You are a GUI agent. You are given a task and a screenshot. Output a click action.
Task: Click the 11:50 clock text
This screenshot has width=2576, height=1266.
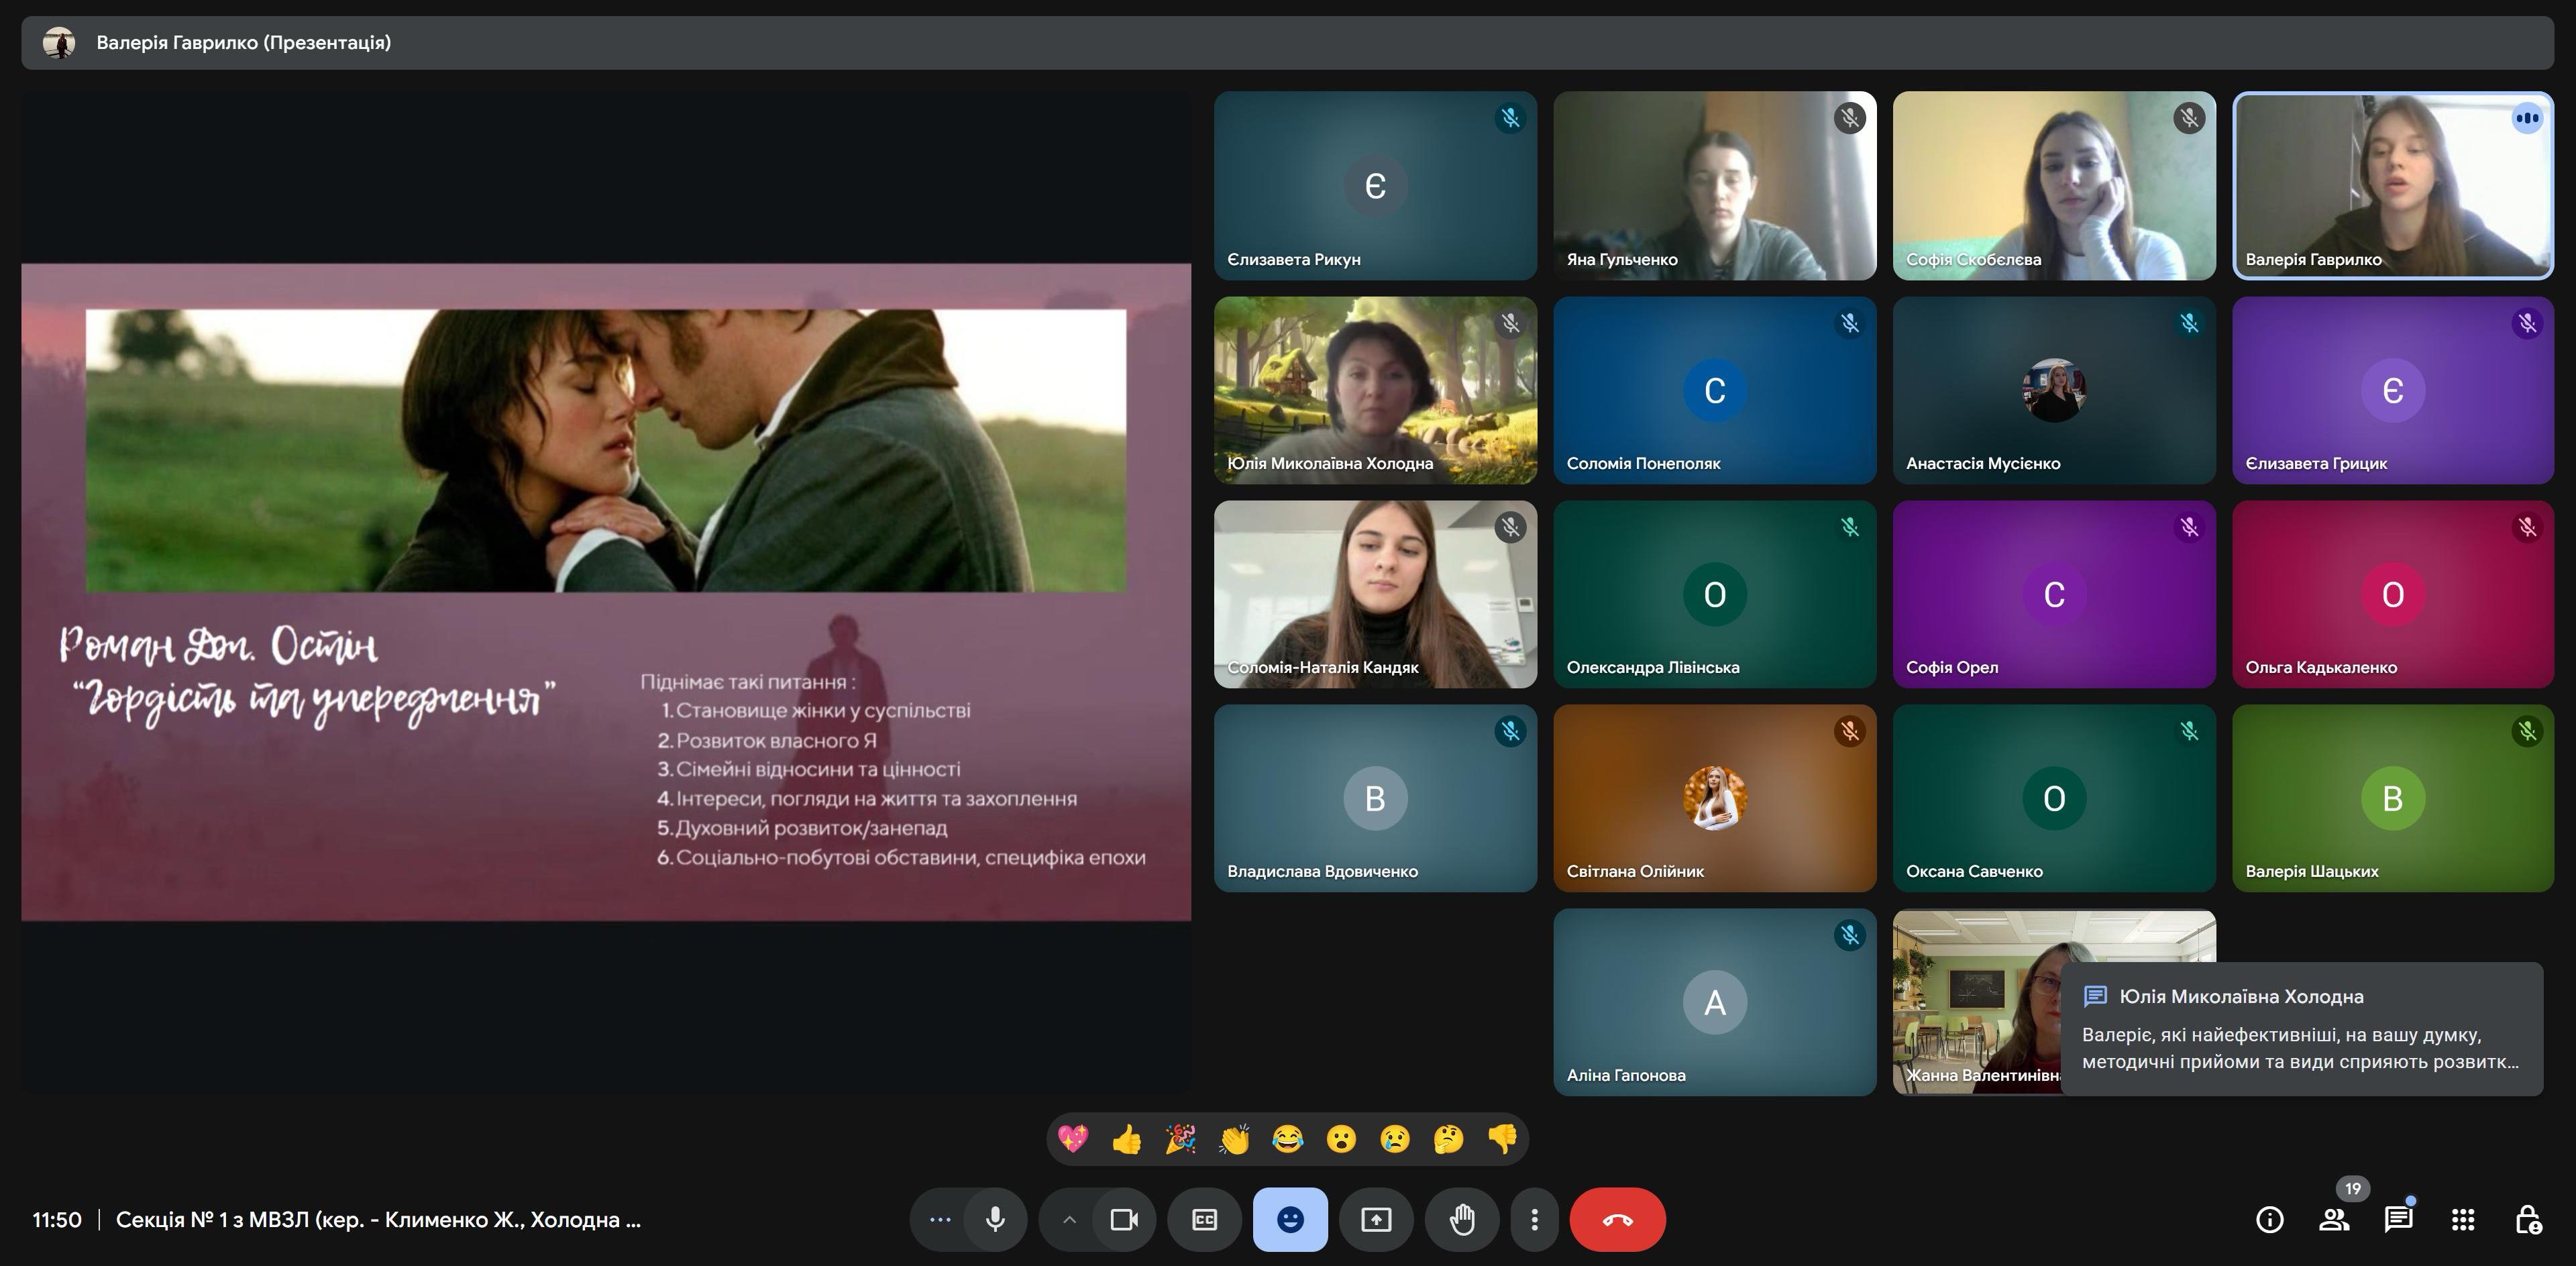point(57,1219)
